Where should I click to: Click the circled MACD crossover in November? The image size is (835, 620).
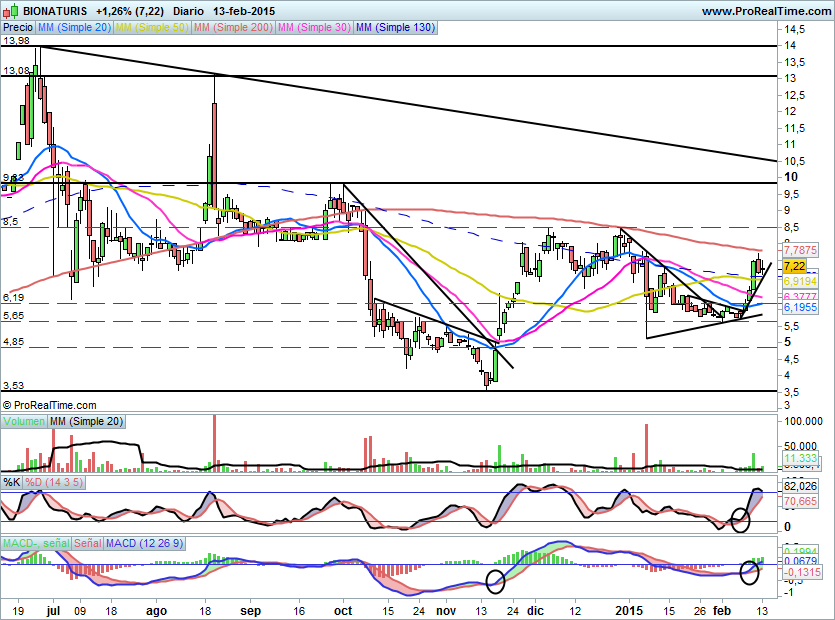[x=495, y=580]
